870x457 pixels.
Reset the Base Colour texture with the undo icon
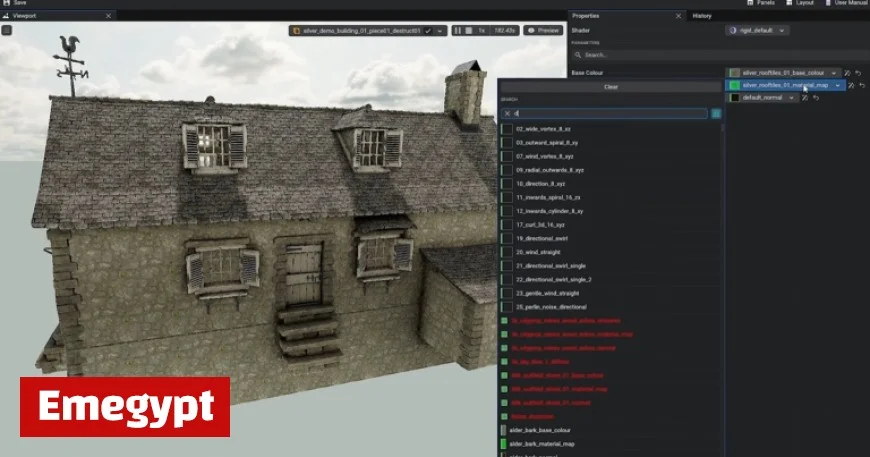859,73
